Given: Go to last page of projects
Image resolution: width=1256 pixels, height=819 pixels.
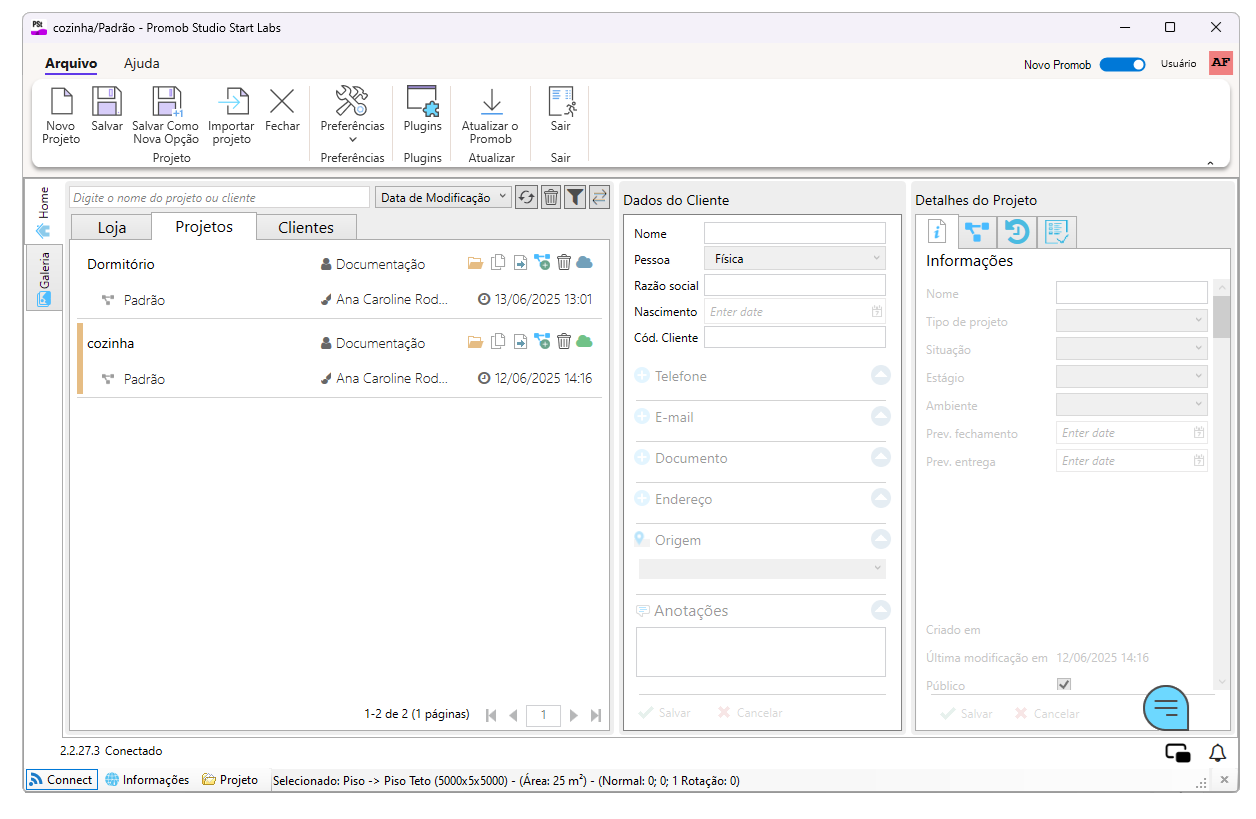Looking at the screenshot, I should 596,715.
